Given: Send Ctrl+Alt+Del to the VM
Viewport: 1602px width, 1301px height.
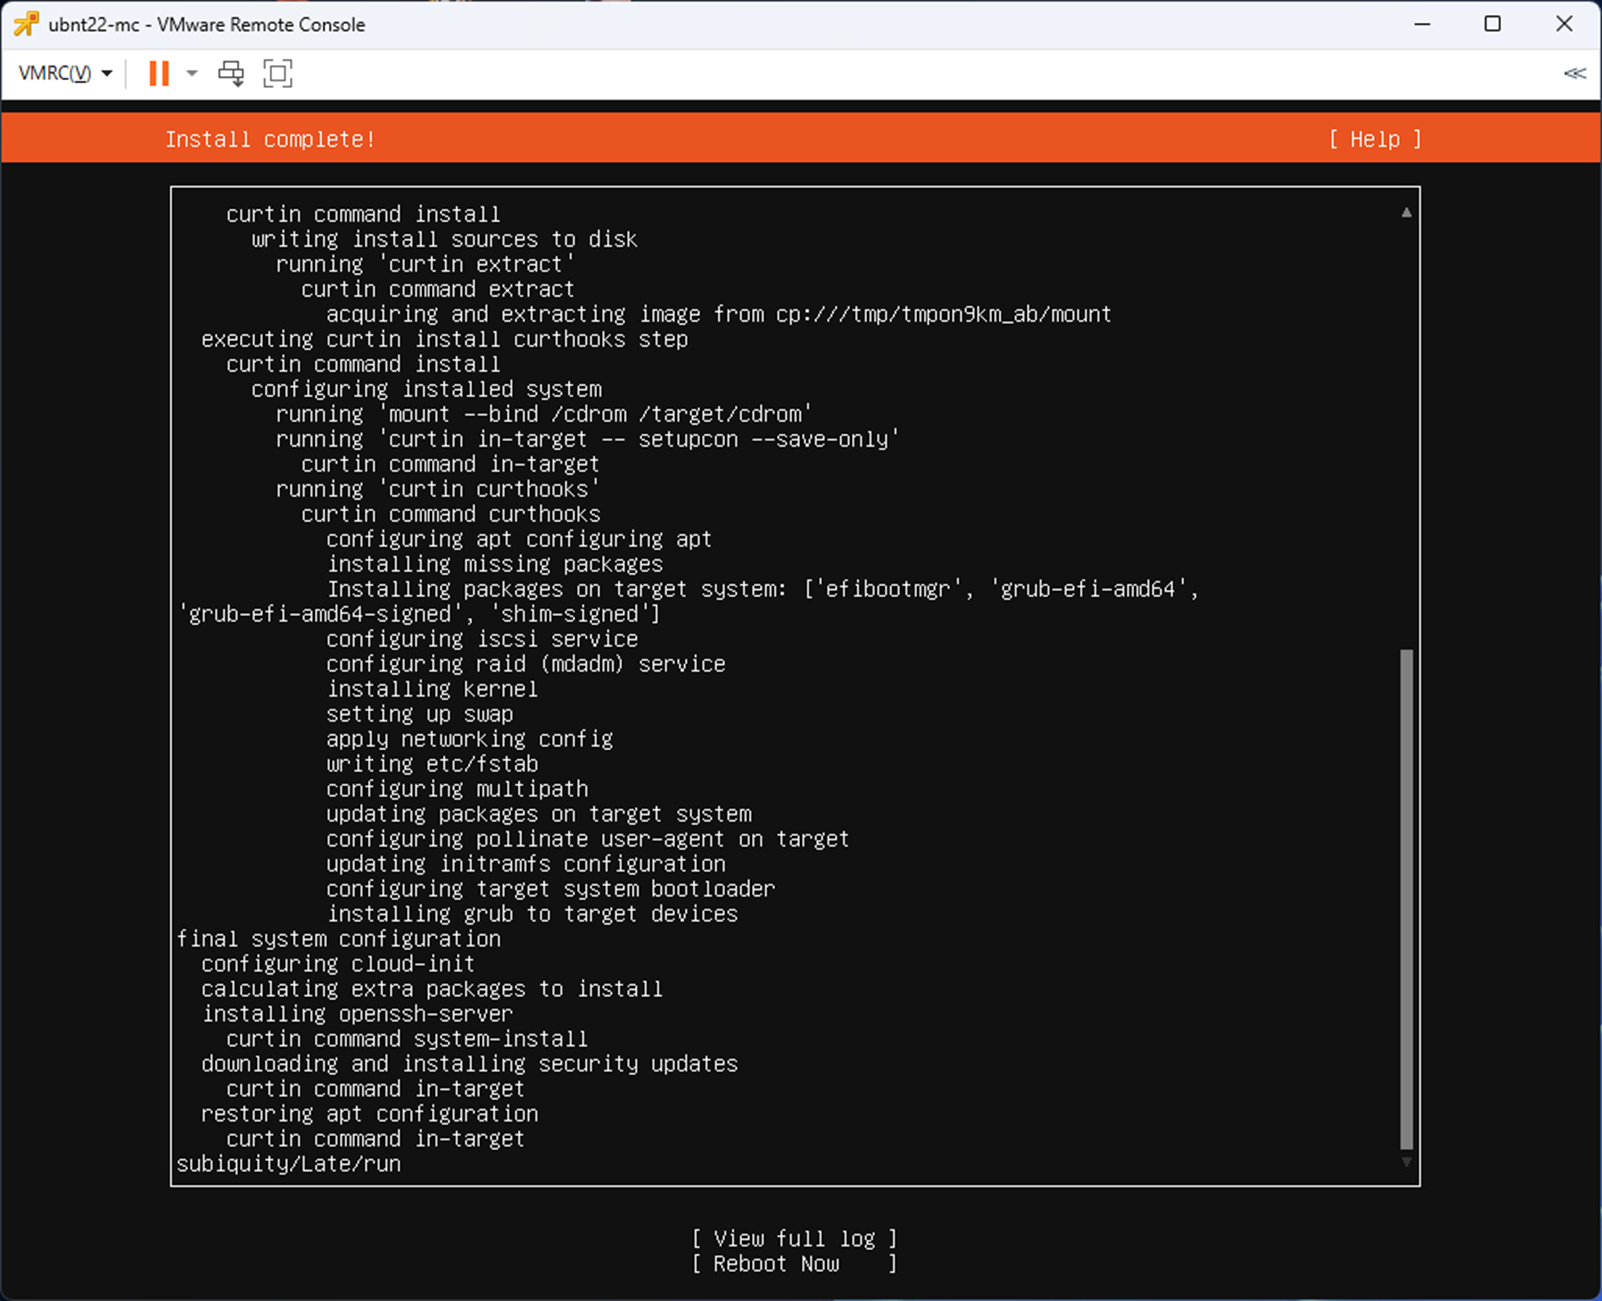Looking at the screenshot, I should coord(231,73).
